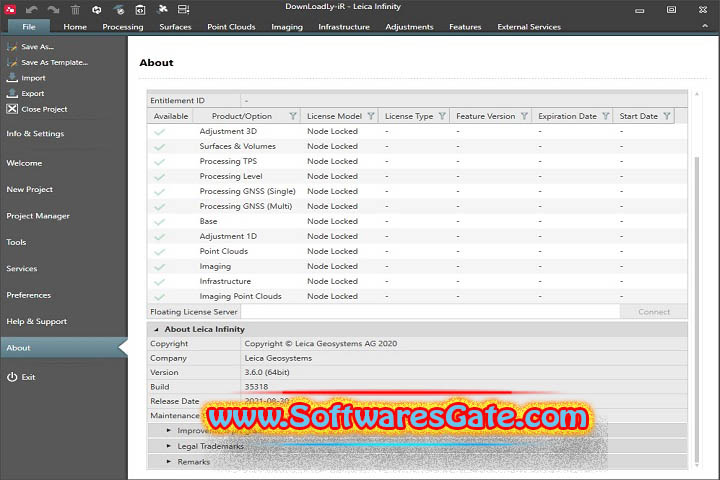Click the Import icon in sidebar
This screenshot has height=480, width=720.
coord(12,77)
